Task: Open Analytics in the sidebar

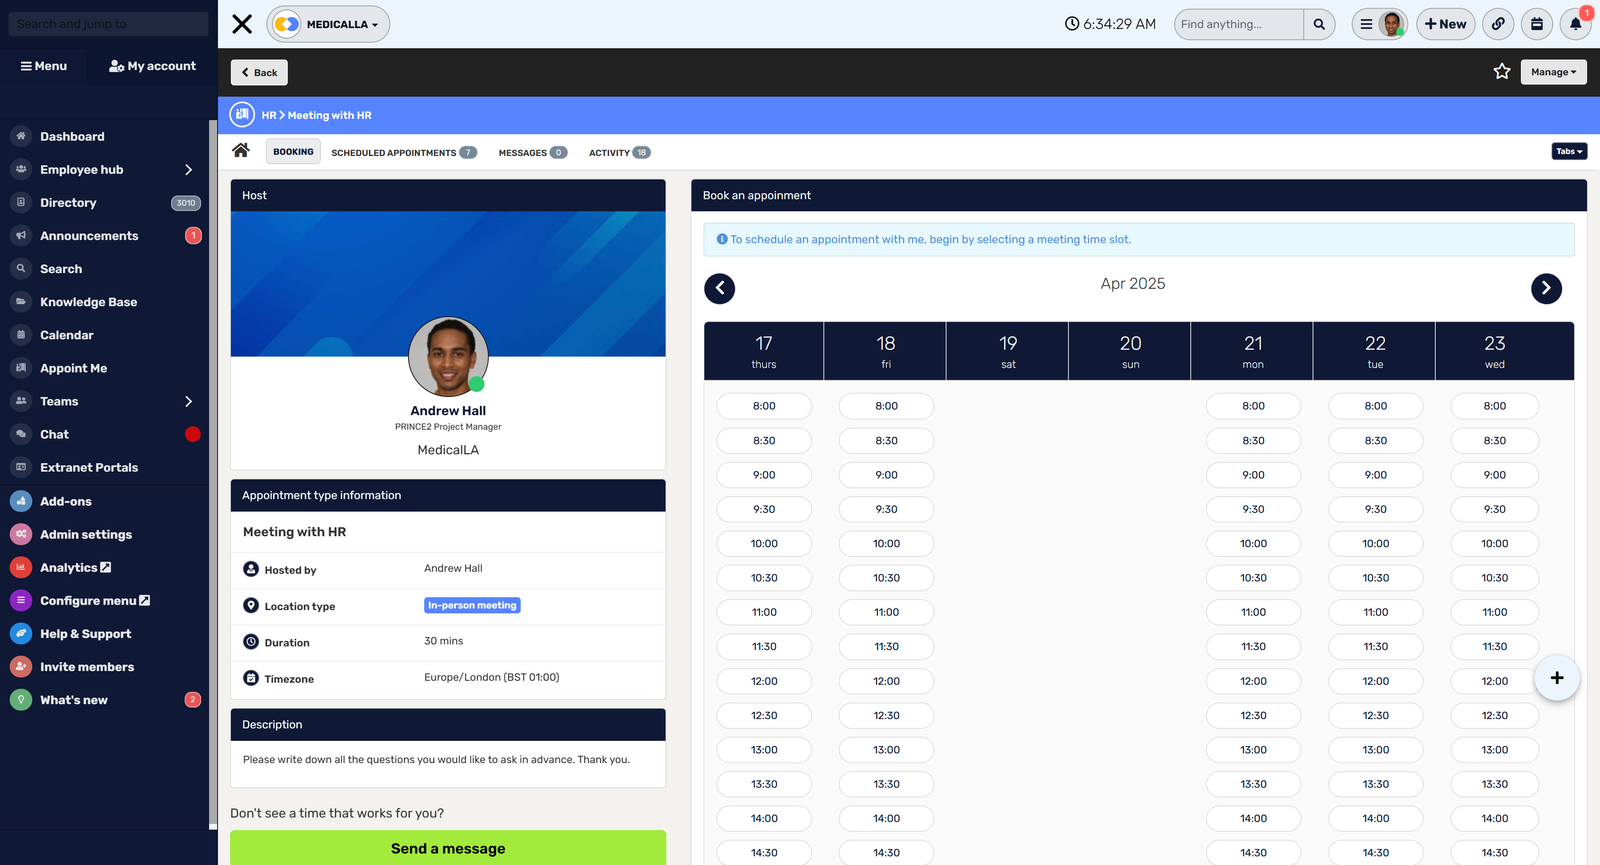Action: point(75,567)
